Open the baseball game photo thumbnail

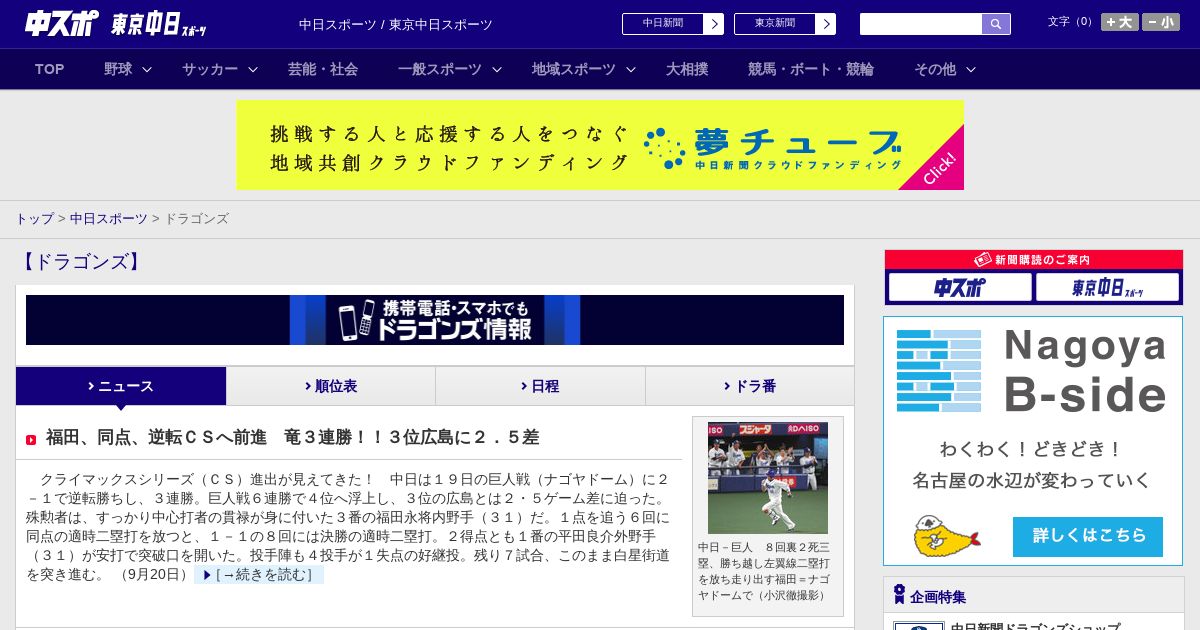(x=768, y=478)
